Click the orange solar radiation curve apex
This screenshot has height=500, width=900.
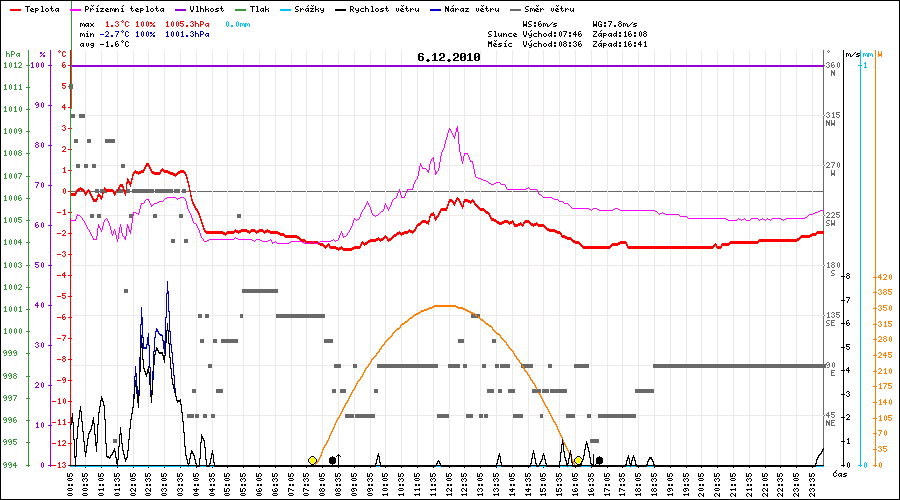click(445, 306)
